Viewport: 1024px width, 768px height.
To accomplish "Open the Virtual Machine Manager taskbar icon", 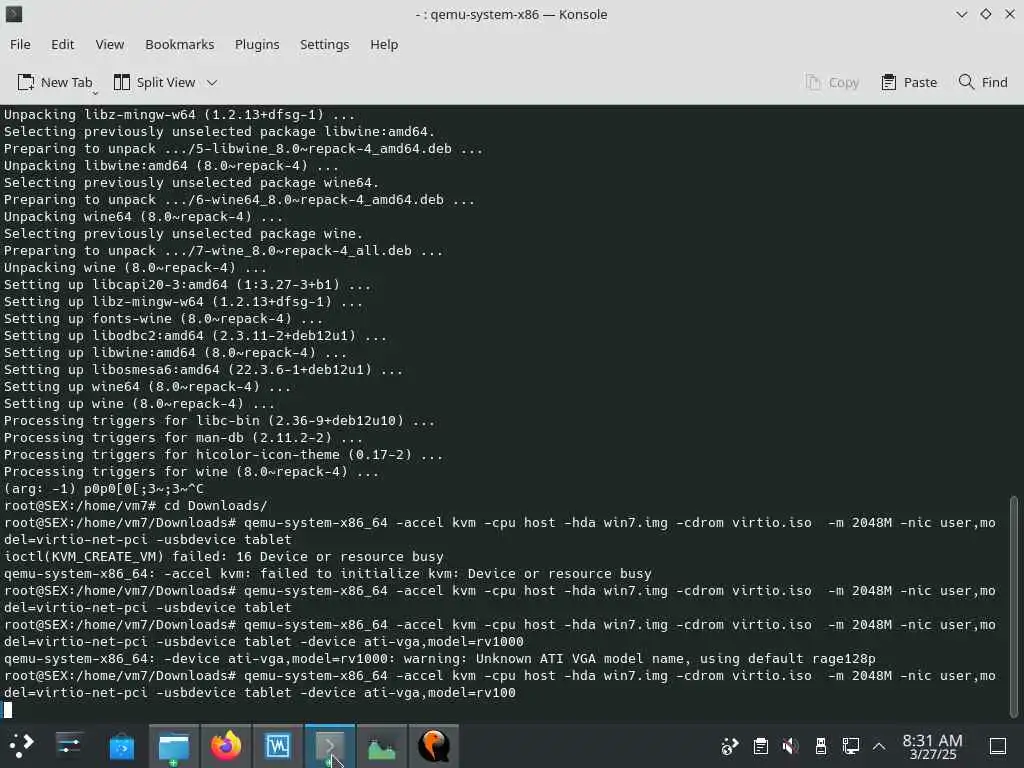I will click(x=278, y=746).
